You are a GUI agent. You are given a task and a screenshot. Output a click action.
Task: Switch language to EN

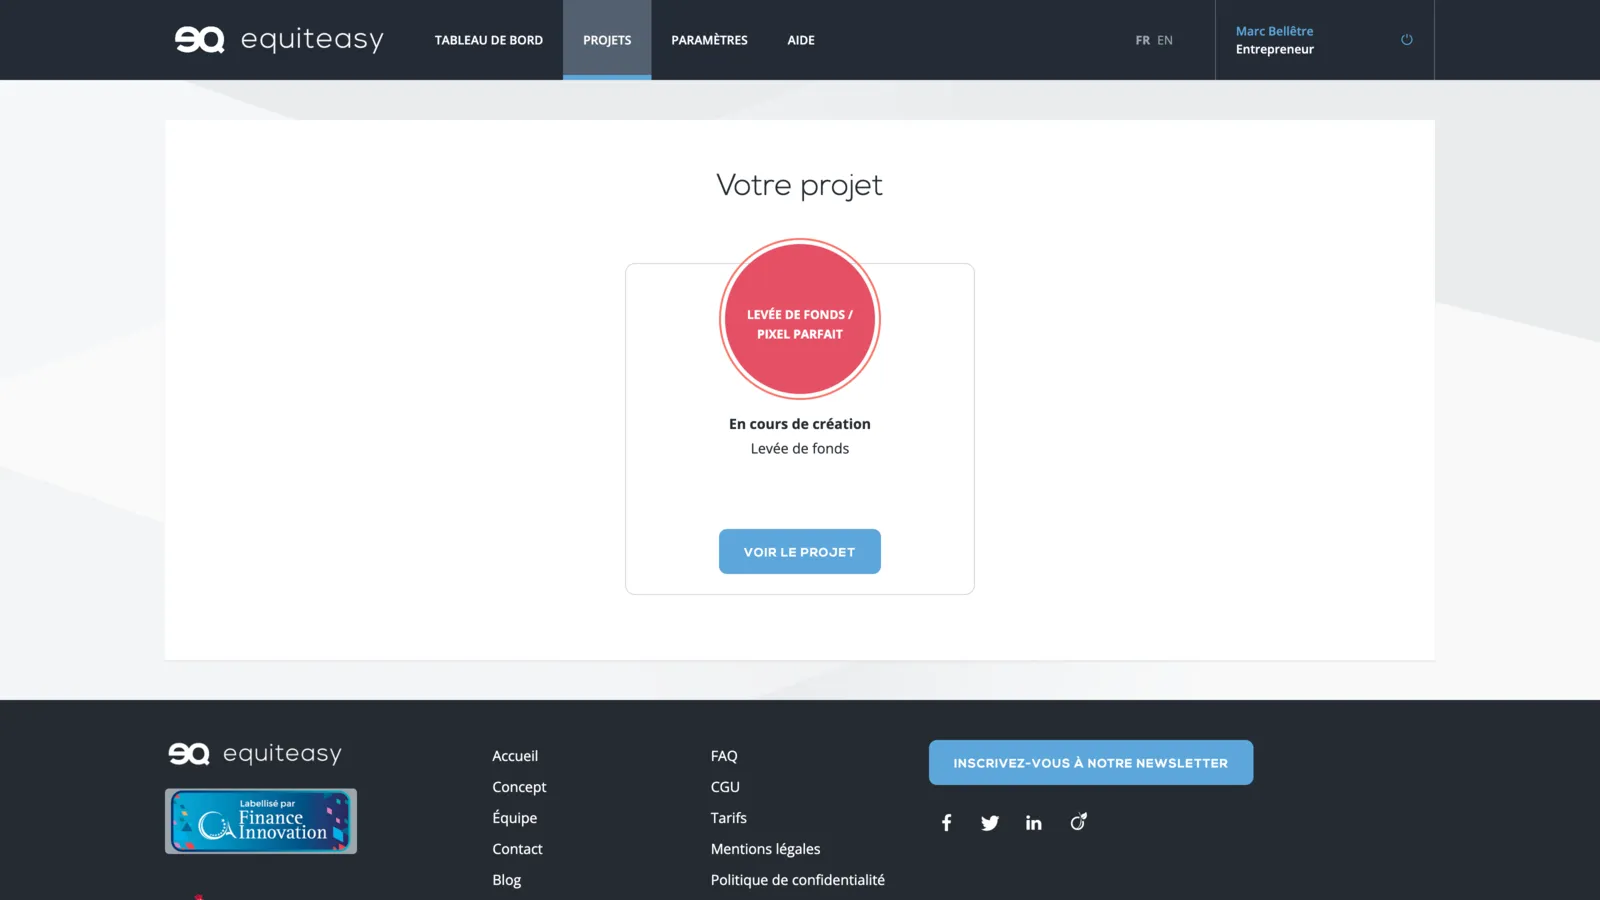1165,41
